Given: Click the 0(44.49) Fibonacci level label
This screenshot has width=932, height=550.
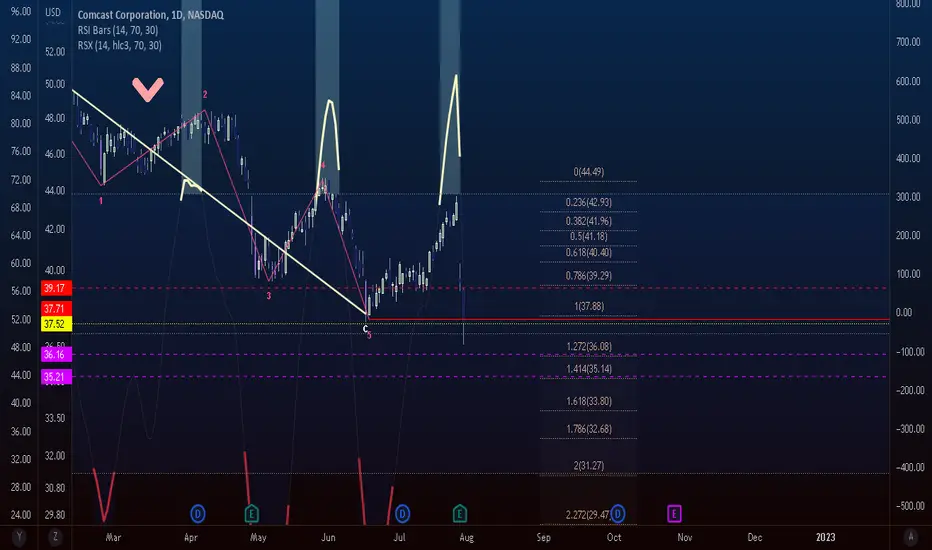Looking at the screenshot, I should 588,172.
